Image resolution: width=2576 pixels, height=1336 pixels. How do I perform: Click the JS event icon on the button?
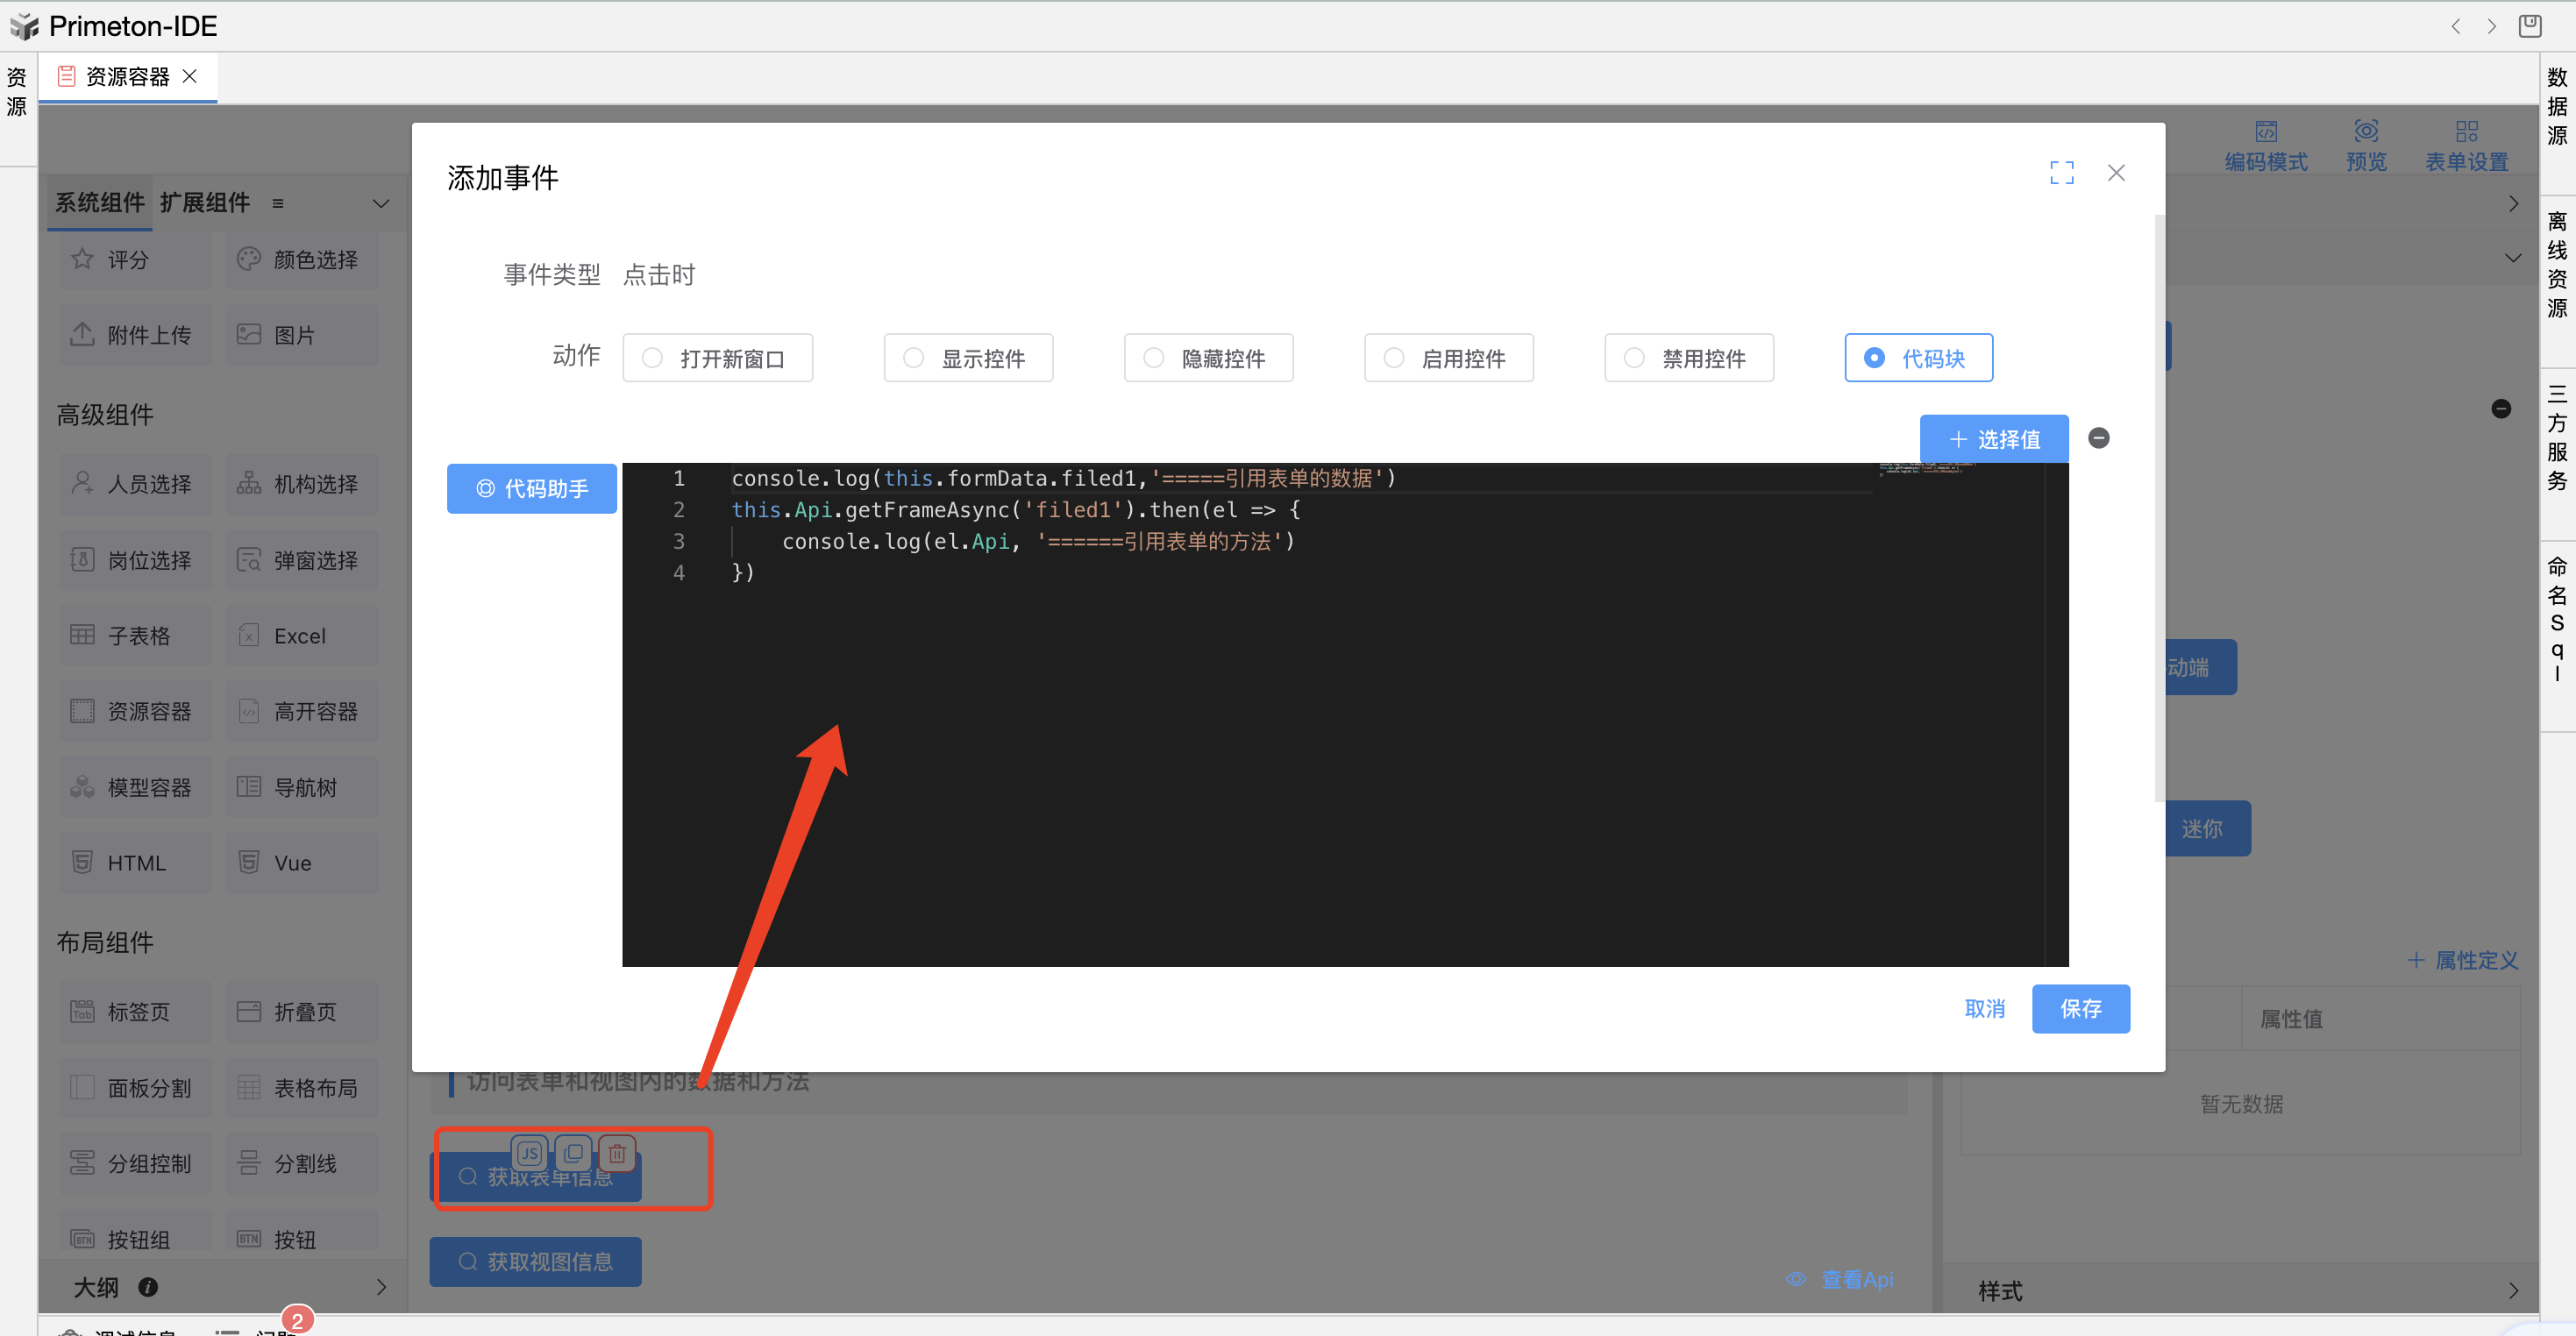pyautogui.click(x=529, y=1153)
